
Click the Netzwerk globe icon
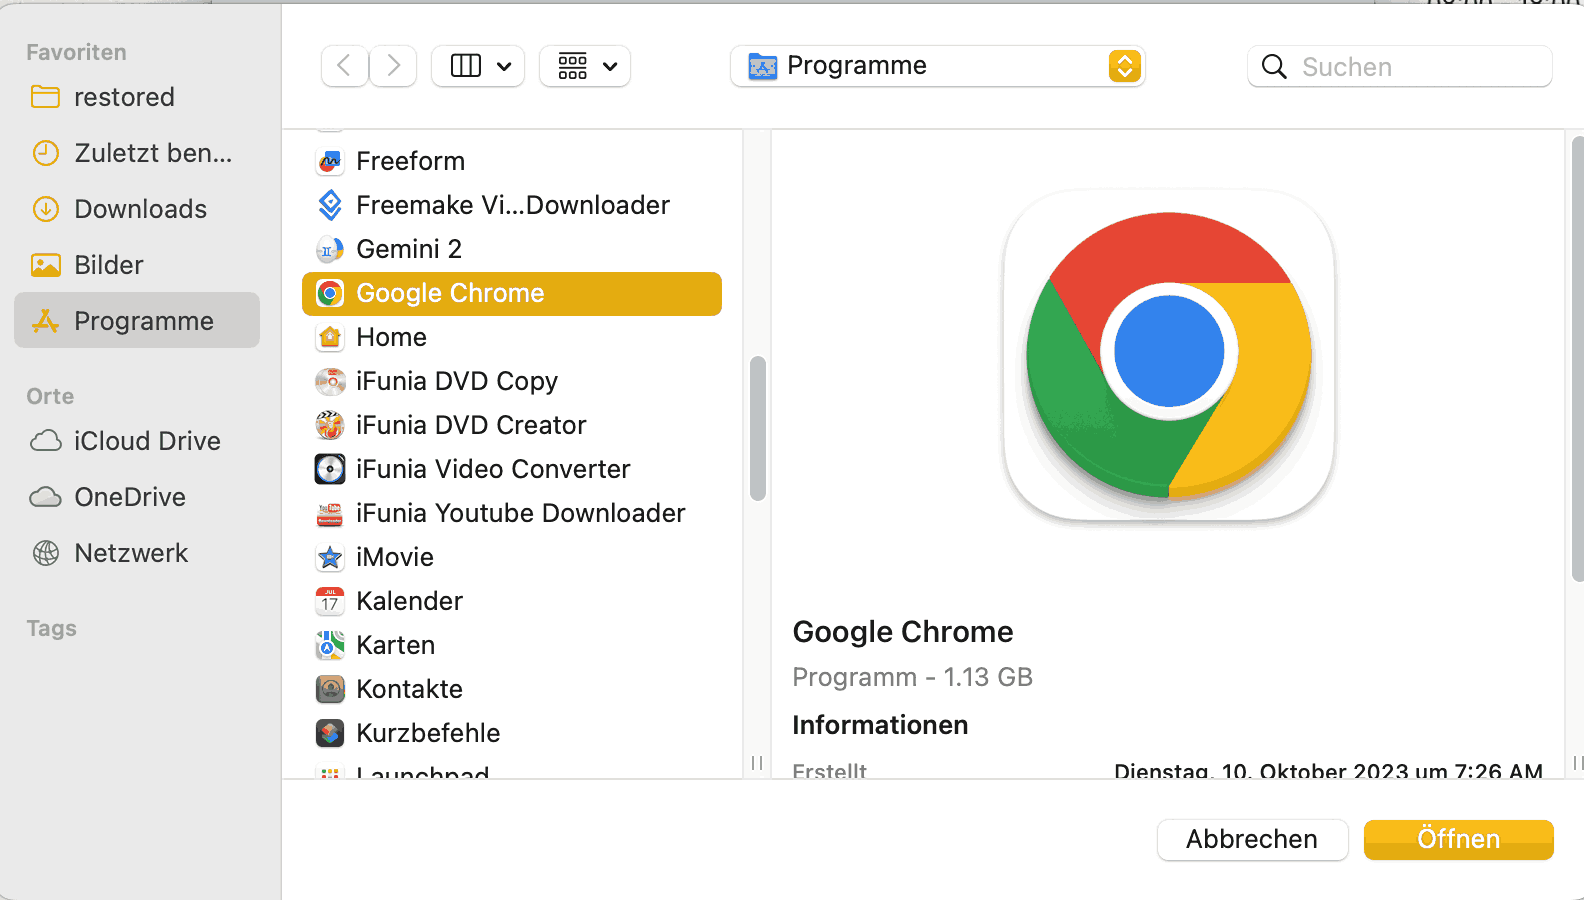[x=46, y=553]
